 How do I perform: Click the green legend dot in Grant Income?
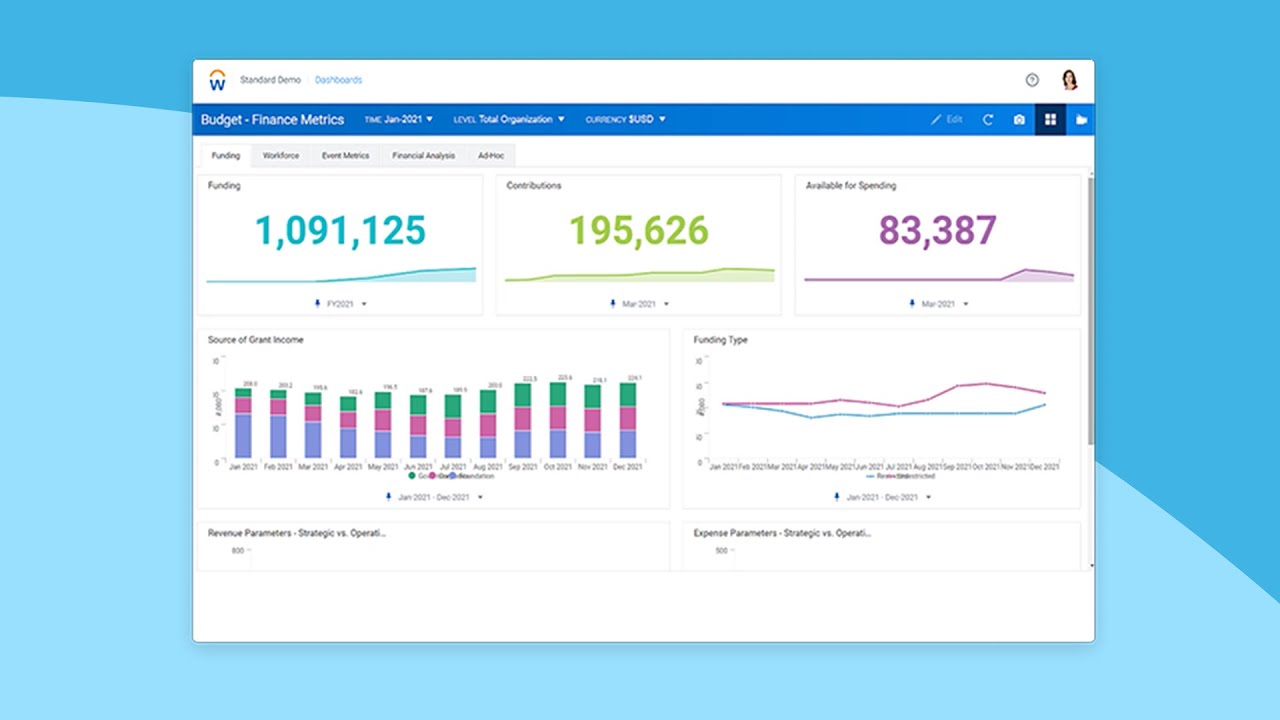point(412,476)
